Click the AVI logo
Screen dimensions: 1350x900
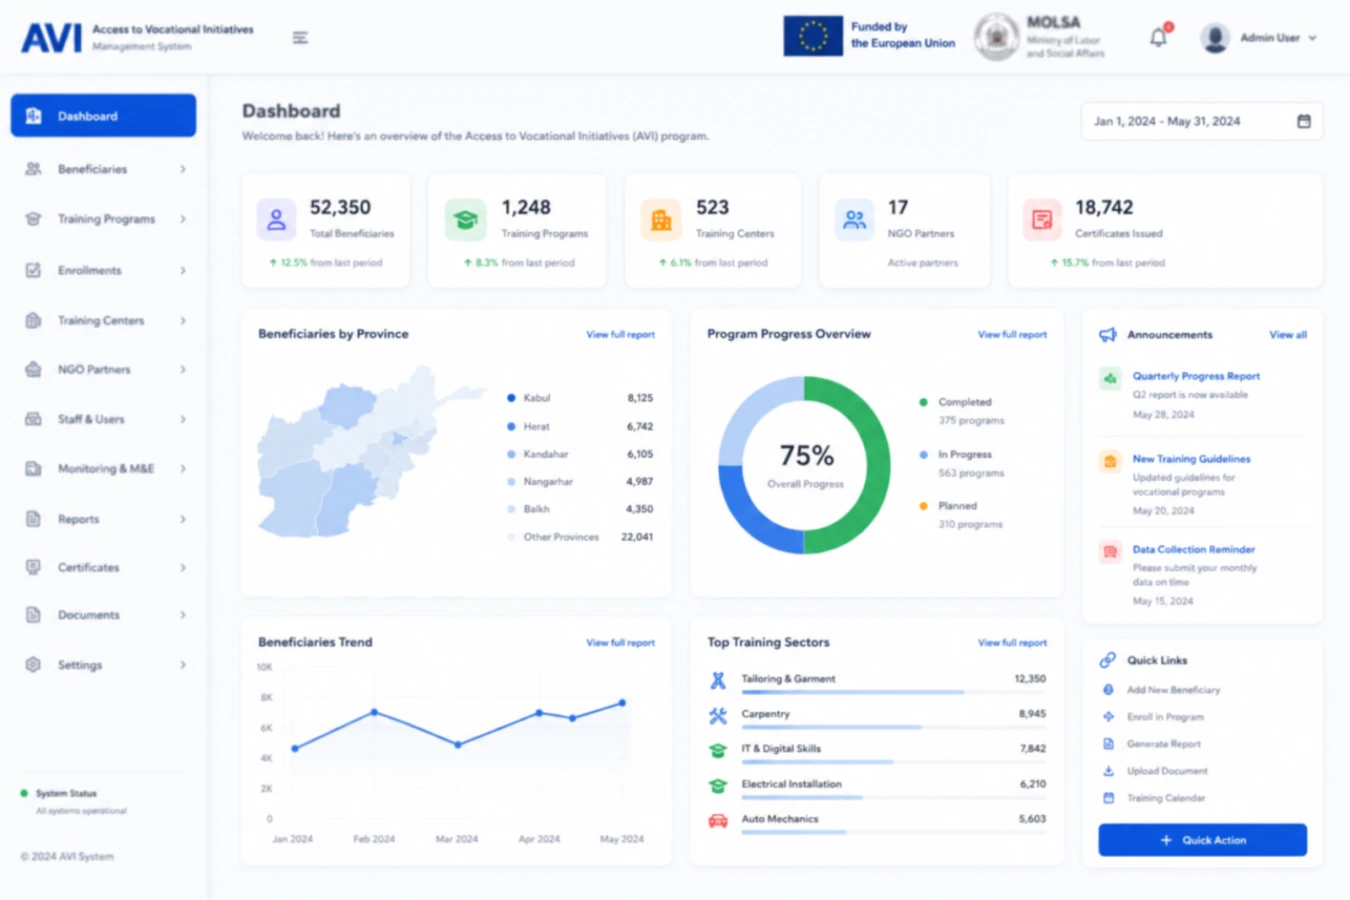pyautogui.click(x=51, y=38)
